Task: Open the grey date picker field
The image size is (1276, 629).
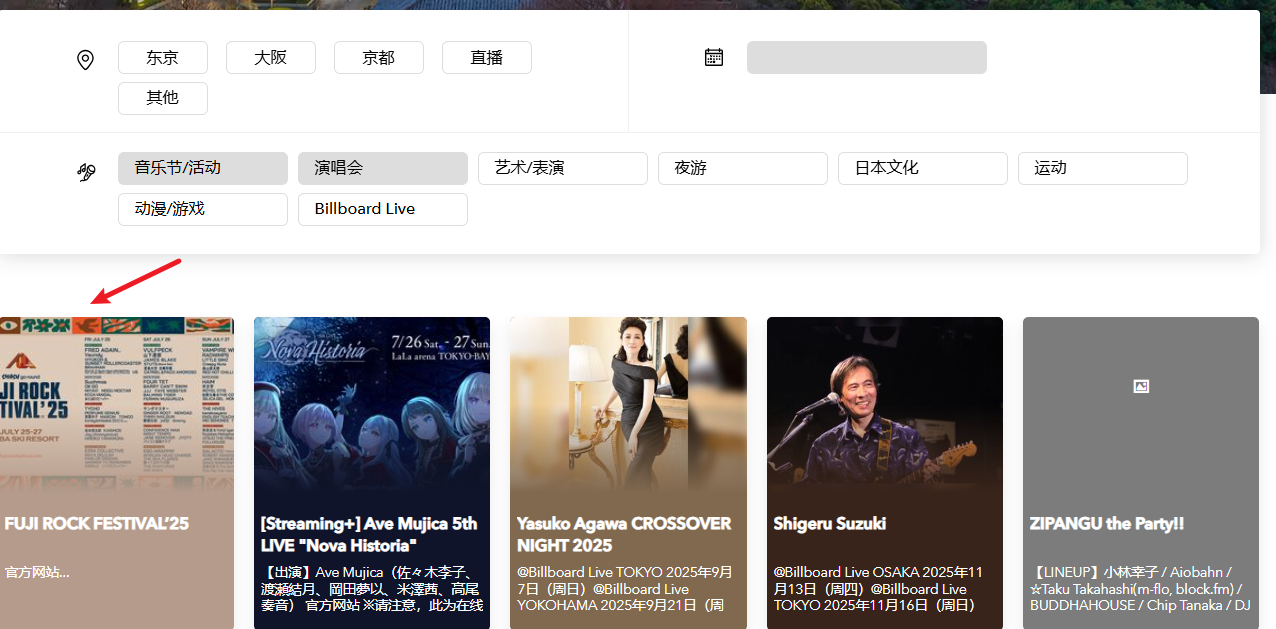Action: coord(867,57)
